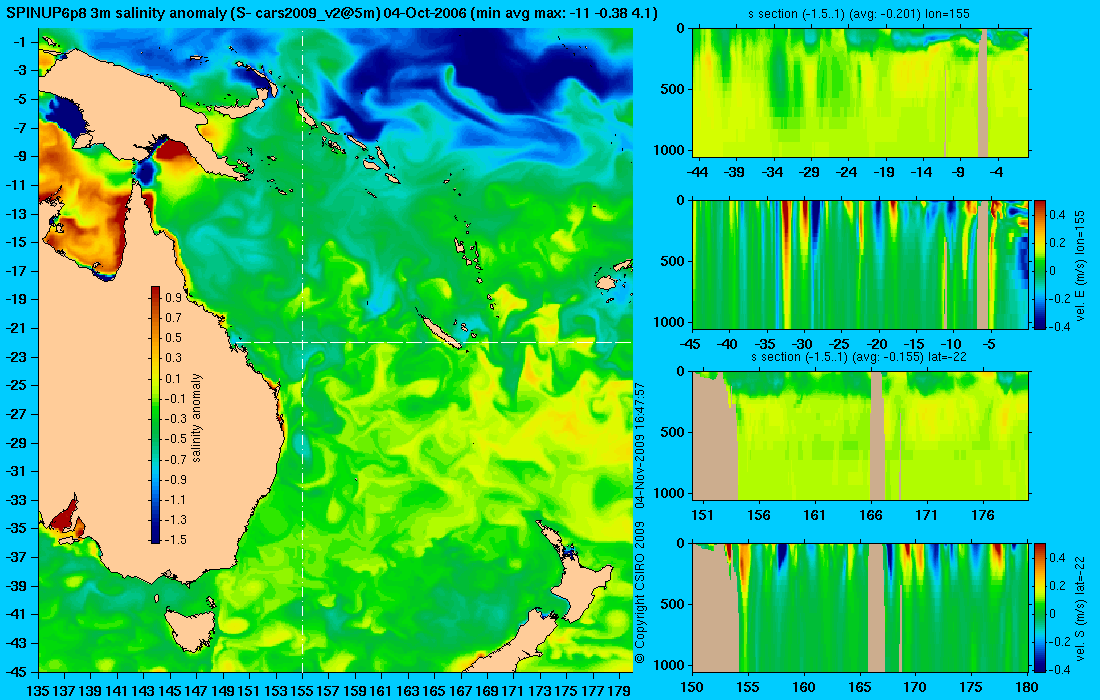This screenshot has width=1100, height=700.
Task: Click the vertical '© Copyright CSIRO 2009' text
Action: pyautogui.click(x=640, y=593)
